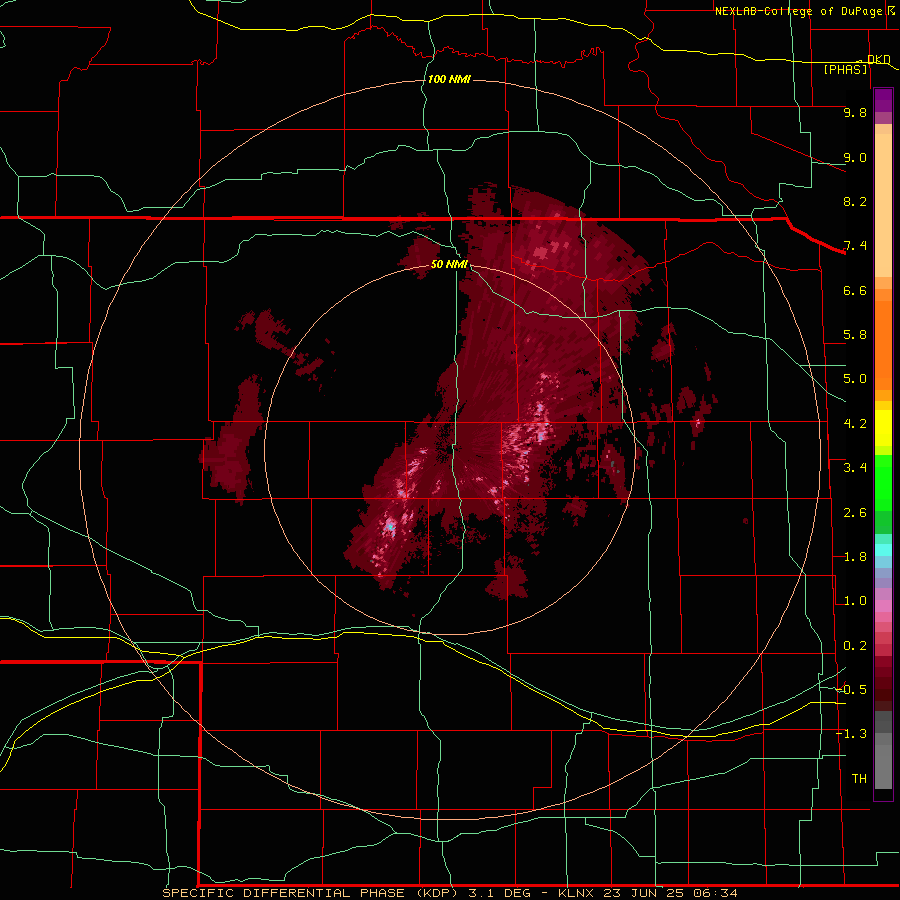Click the 8.2 value on the color scale
This screenshot has width=900, height=900.
[x=855, y=201]
